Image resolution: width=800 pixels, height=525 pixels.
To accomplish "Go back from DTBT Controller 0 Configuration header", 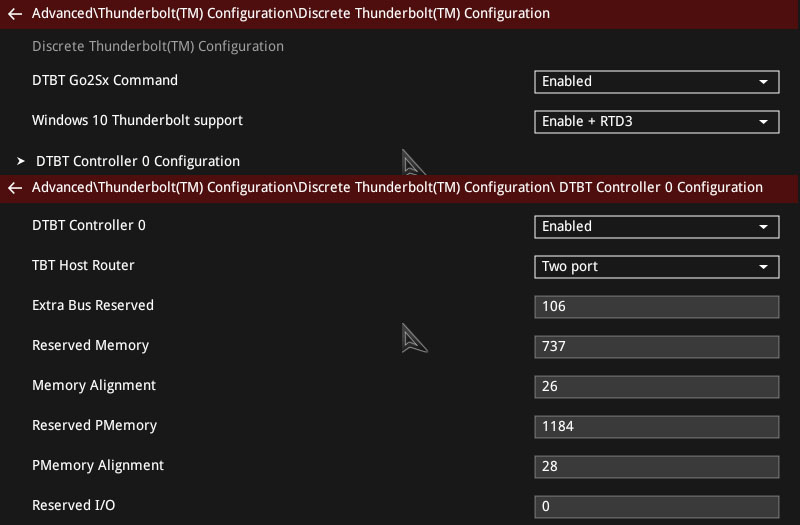I will (15, 188).
